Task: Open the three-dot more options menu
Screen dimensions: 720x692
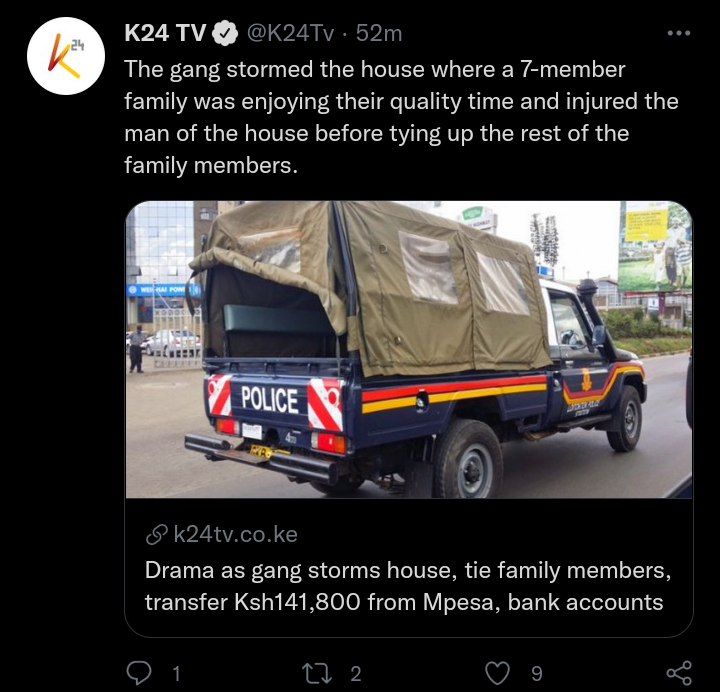Action: tap(679, 33)
